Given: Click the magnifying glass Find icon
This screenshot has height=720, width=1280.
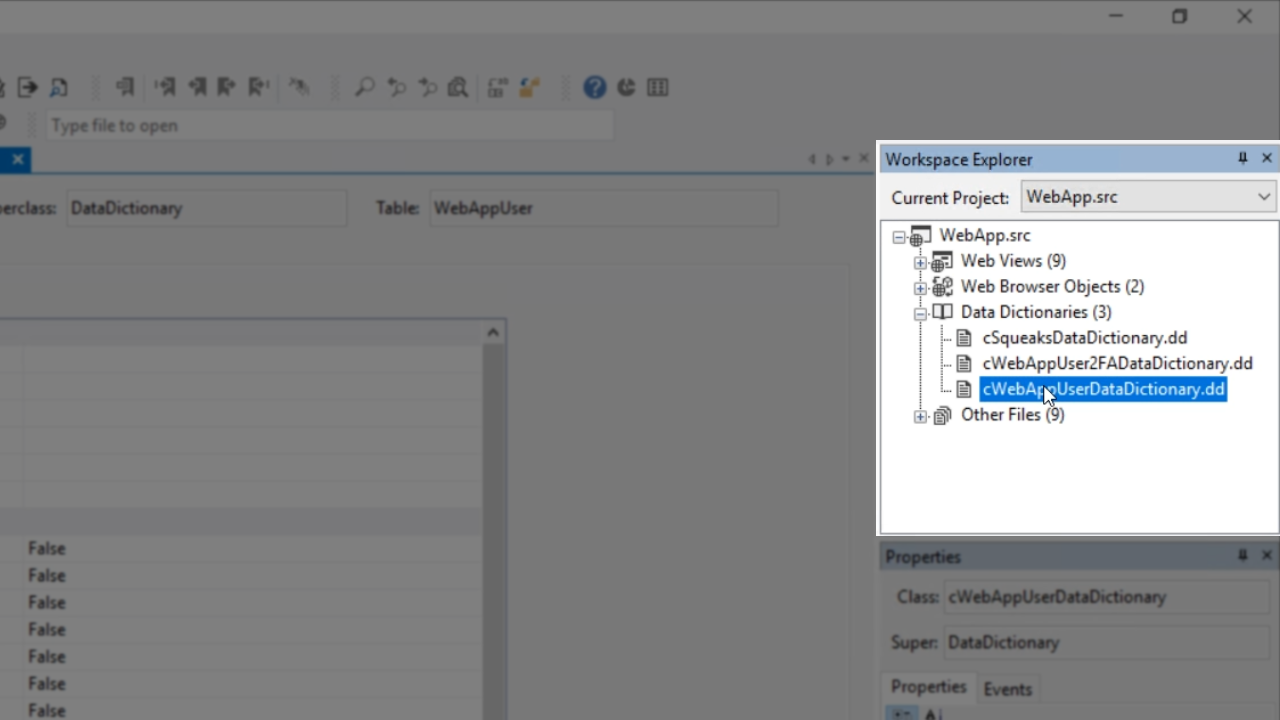Looking at the screenshot, I should click(364, 88).
